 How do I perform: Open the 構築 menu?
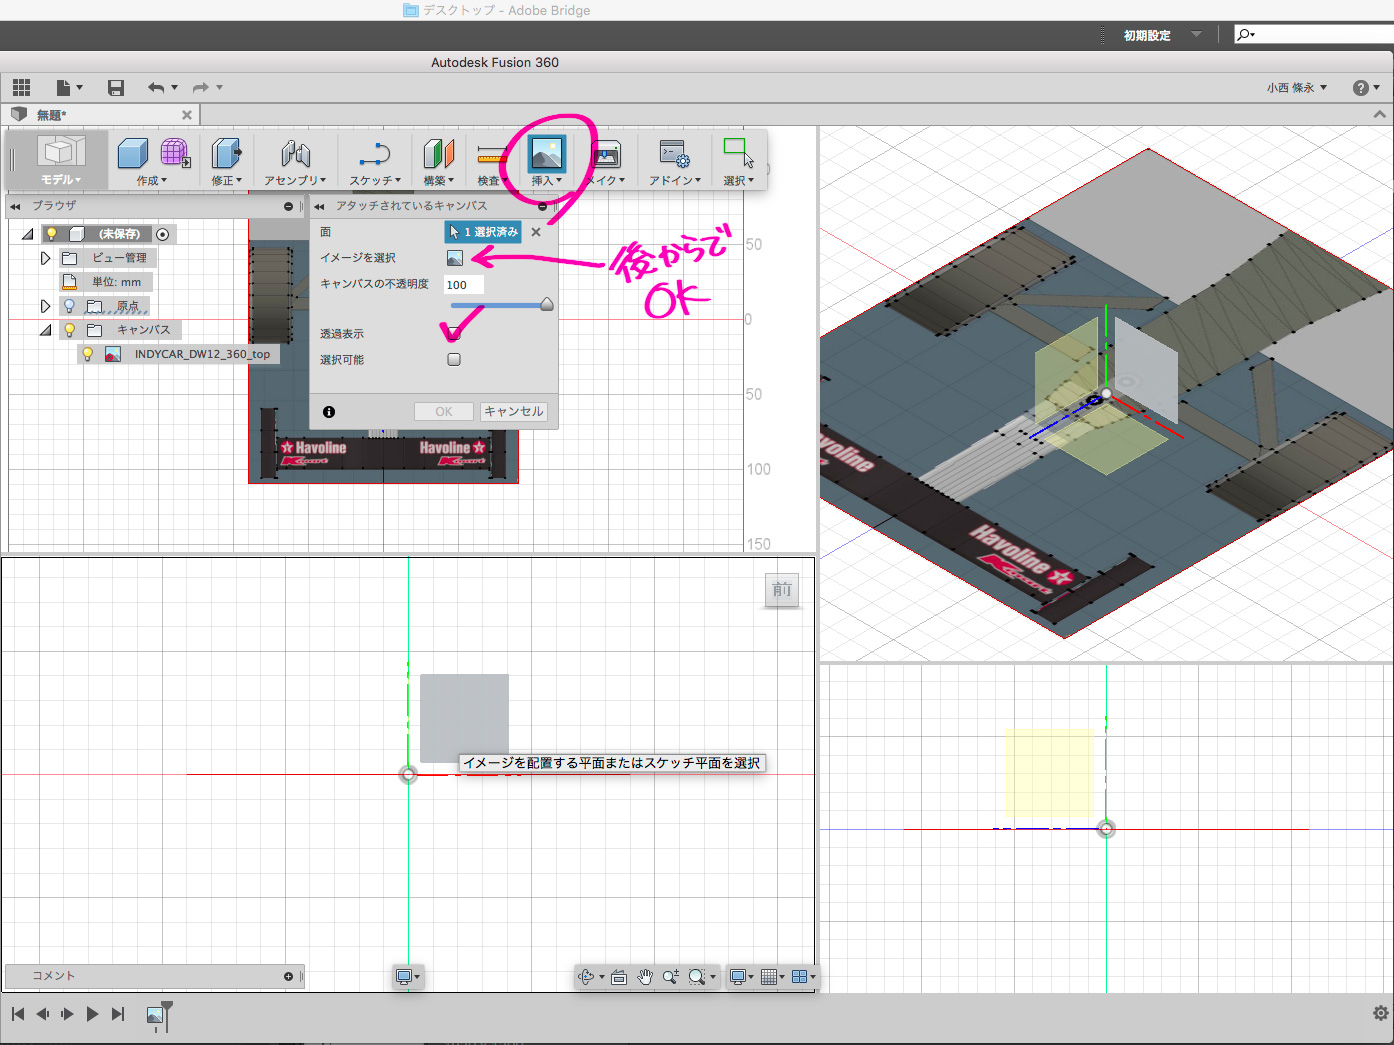point(439,181)
